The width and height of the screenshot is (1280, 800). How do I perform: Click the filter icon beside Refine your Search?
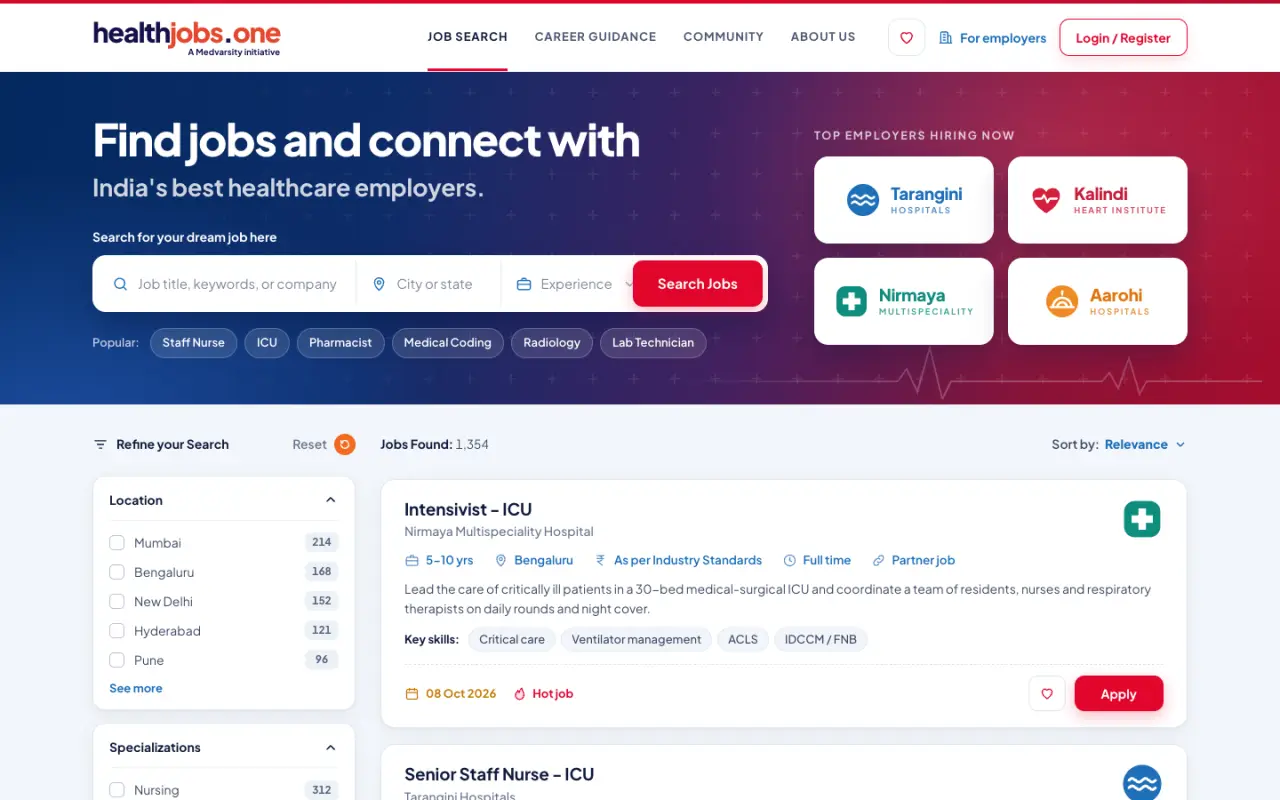pyautogui.click(x=100, y=444)
